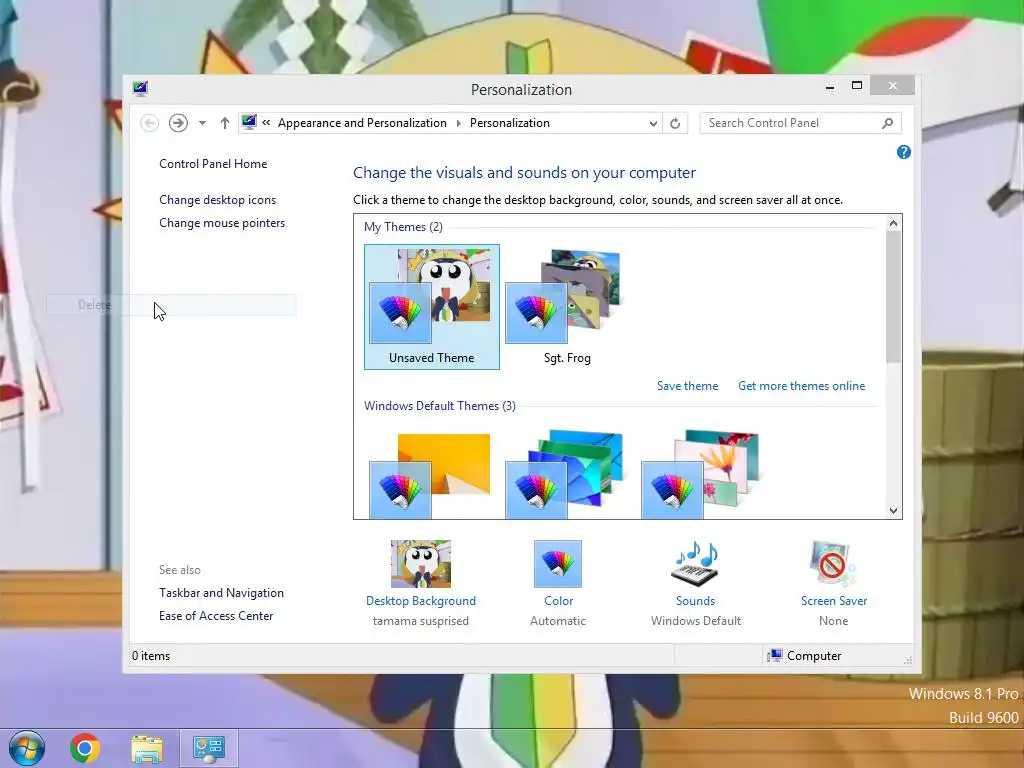Refresh the Personalization page
1024x768 pixels.
click(x=675, y=123)
